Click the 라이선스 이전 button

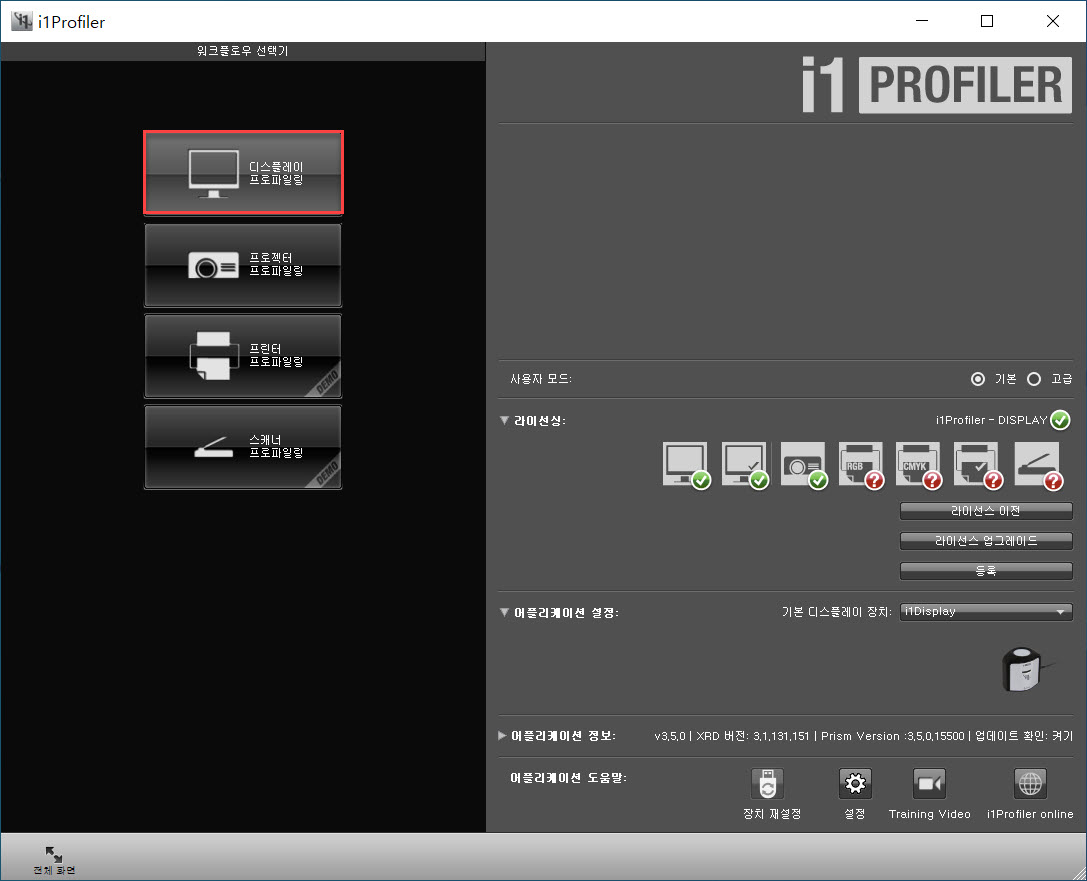[986, 511]
